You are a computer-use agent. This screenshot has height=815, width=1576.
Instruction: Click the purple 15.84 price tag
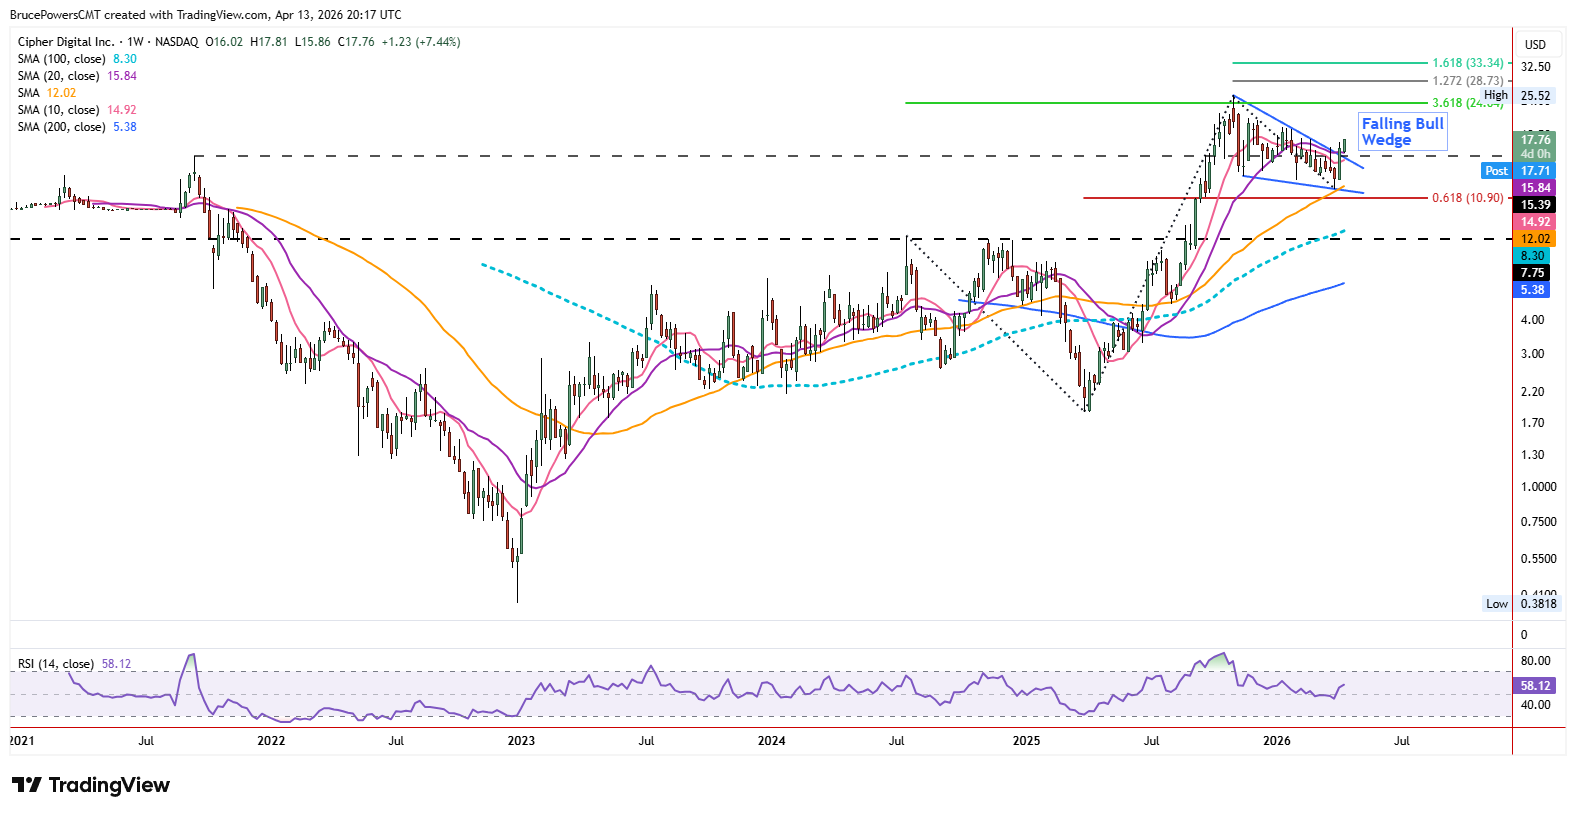(x=1535, y=188)
